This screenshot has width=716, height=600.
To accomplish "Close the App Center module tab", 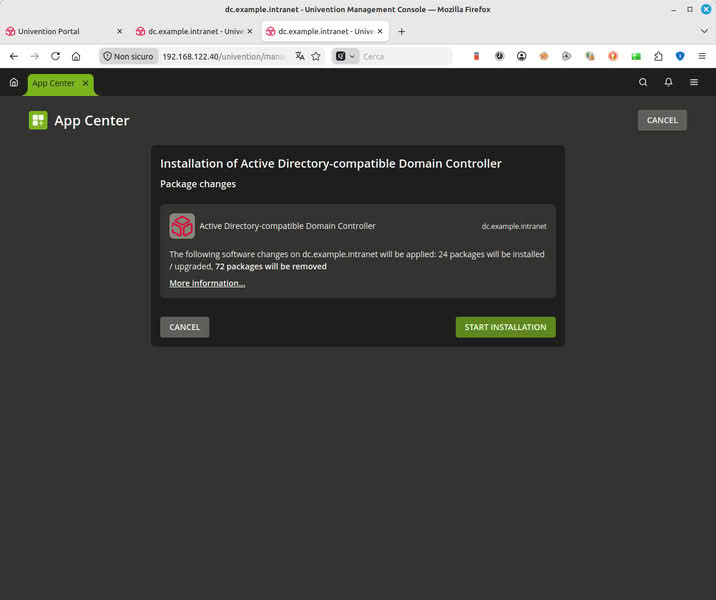I will [85, 83].
